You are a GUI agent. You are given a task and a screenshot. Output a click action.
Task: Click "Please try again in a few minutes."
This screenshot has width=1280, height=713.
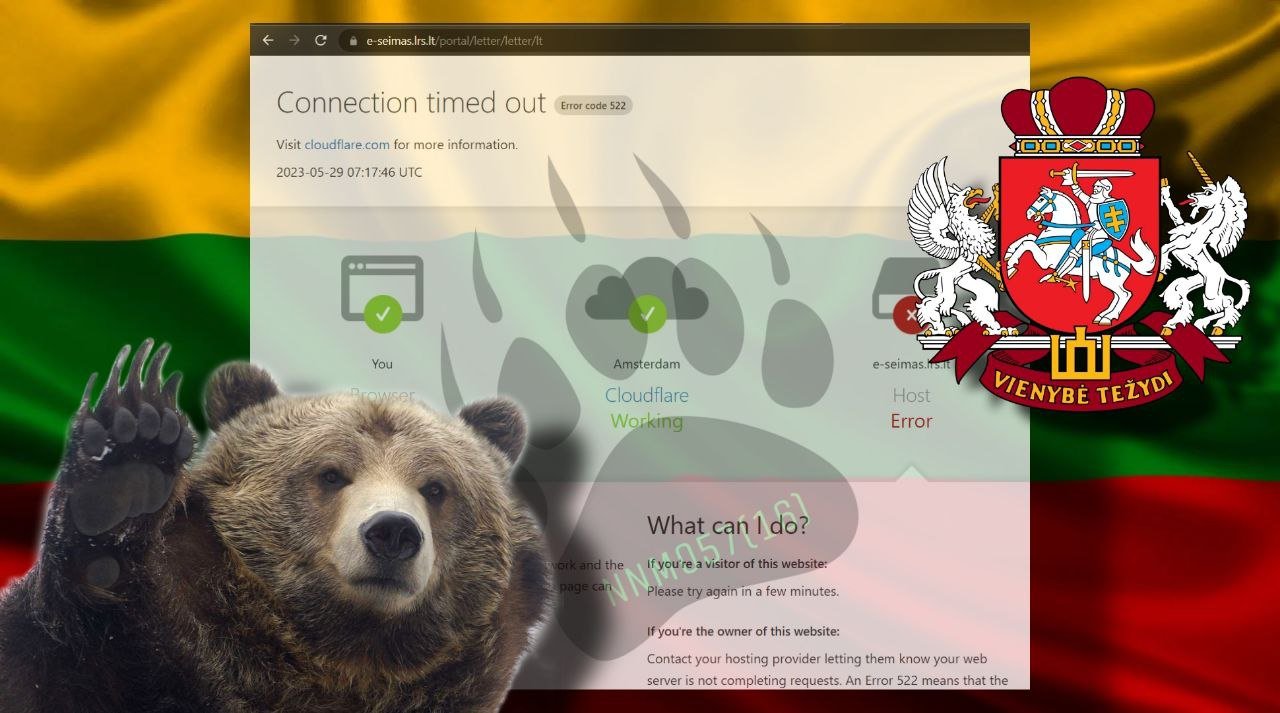(743, 591)
